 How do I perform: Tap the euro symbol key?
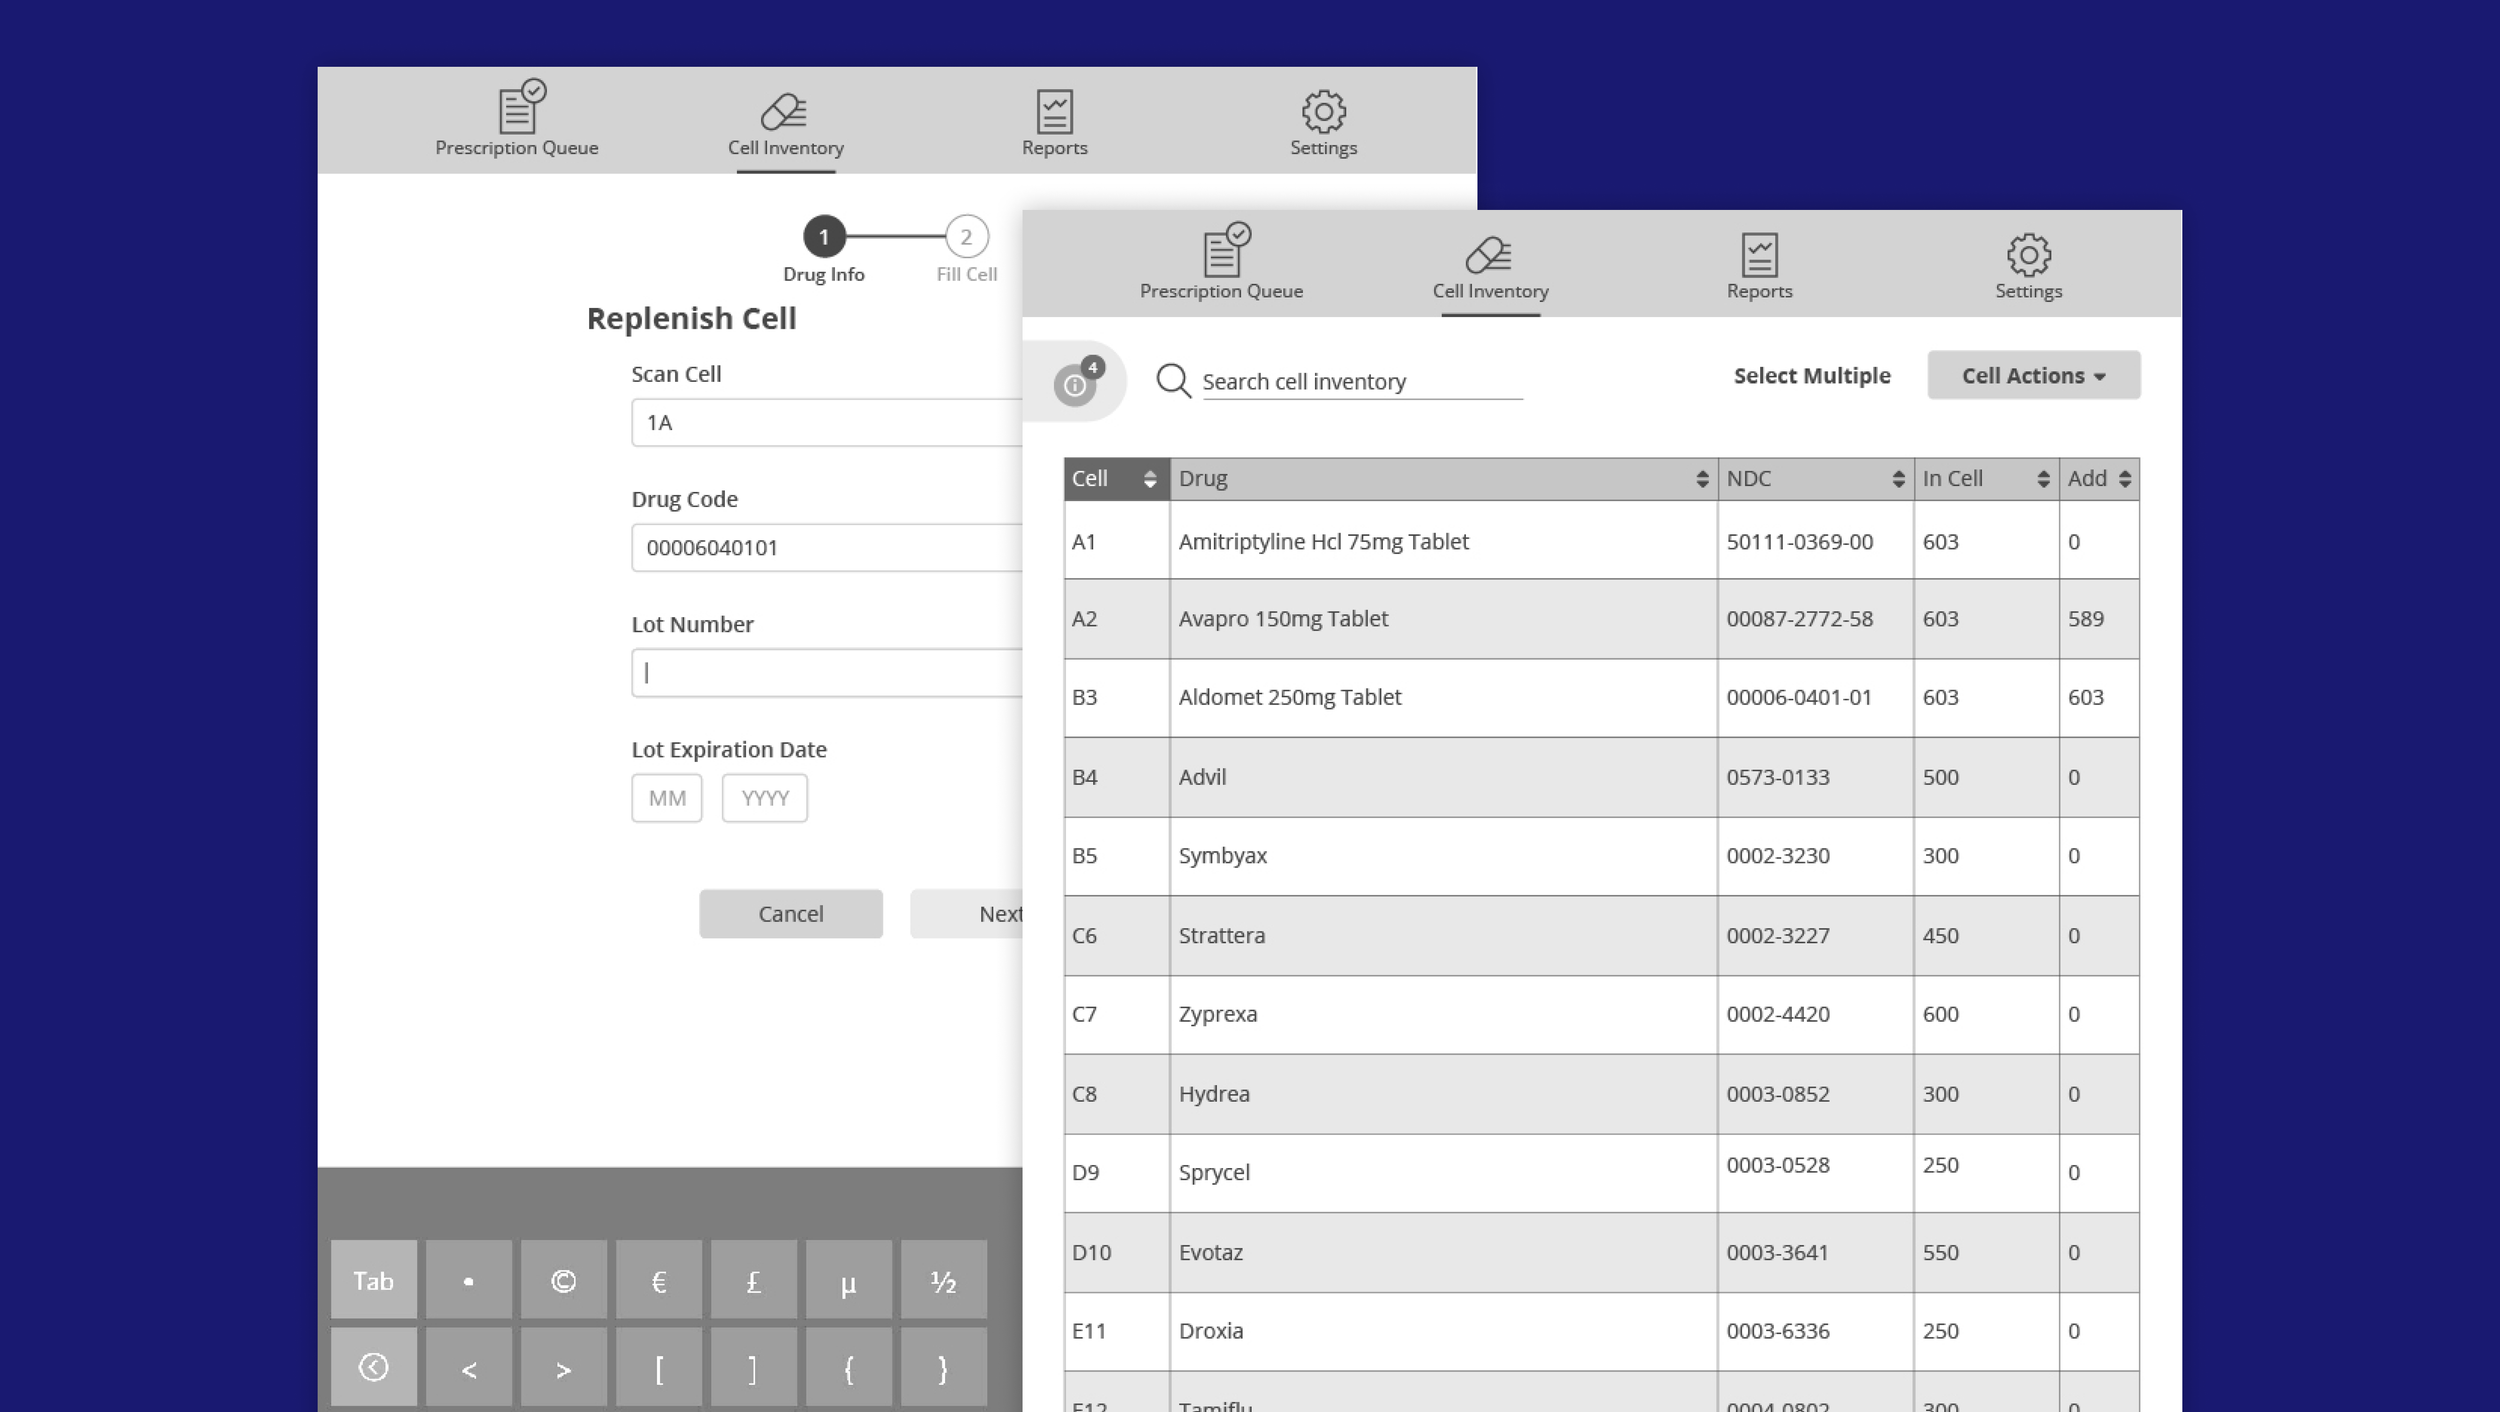click(x=659, y=1280)
